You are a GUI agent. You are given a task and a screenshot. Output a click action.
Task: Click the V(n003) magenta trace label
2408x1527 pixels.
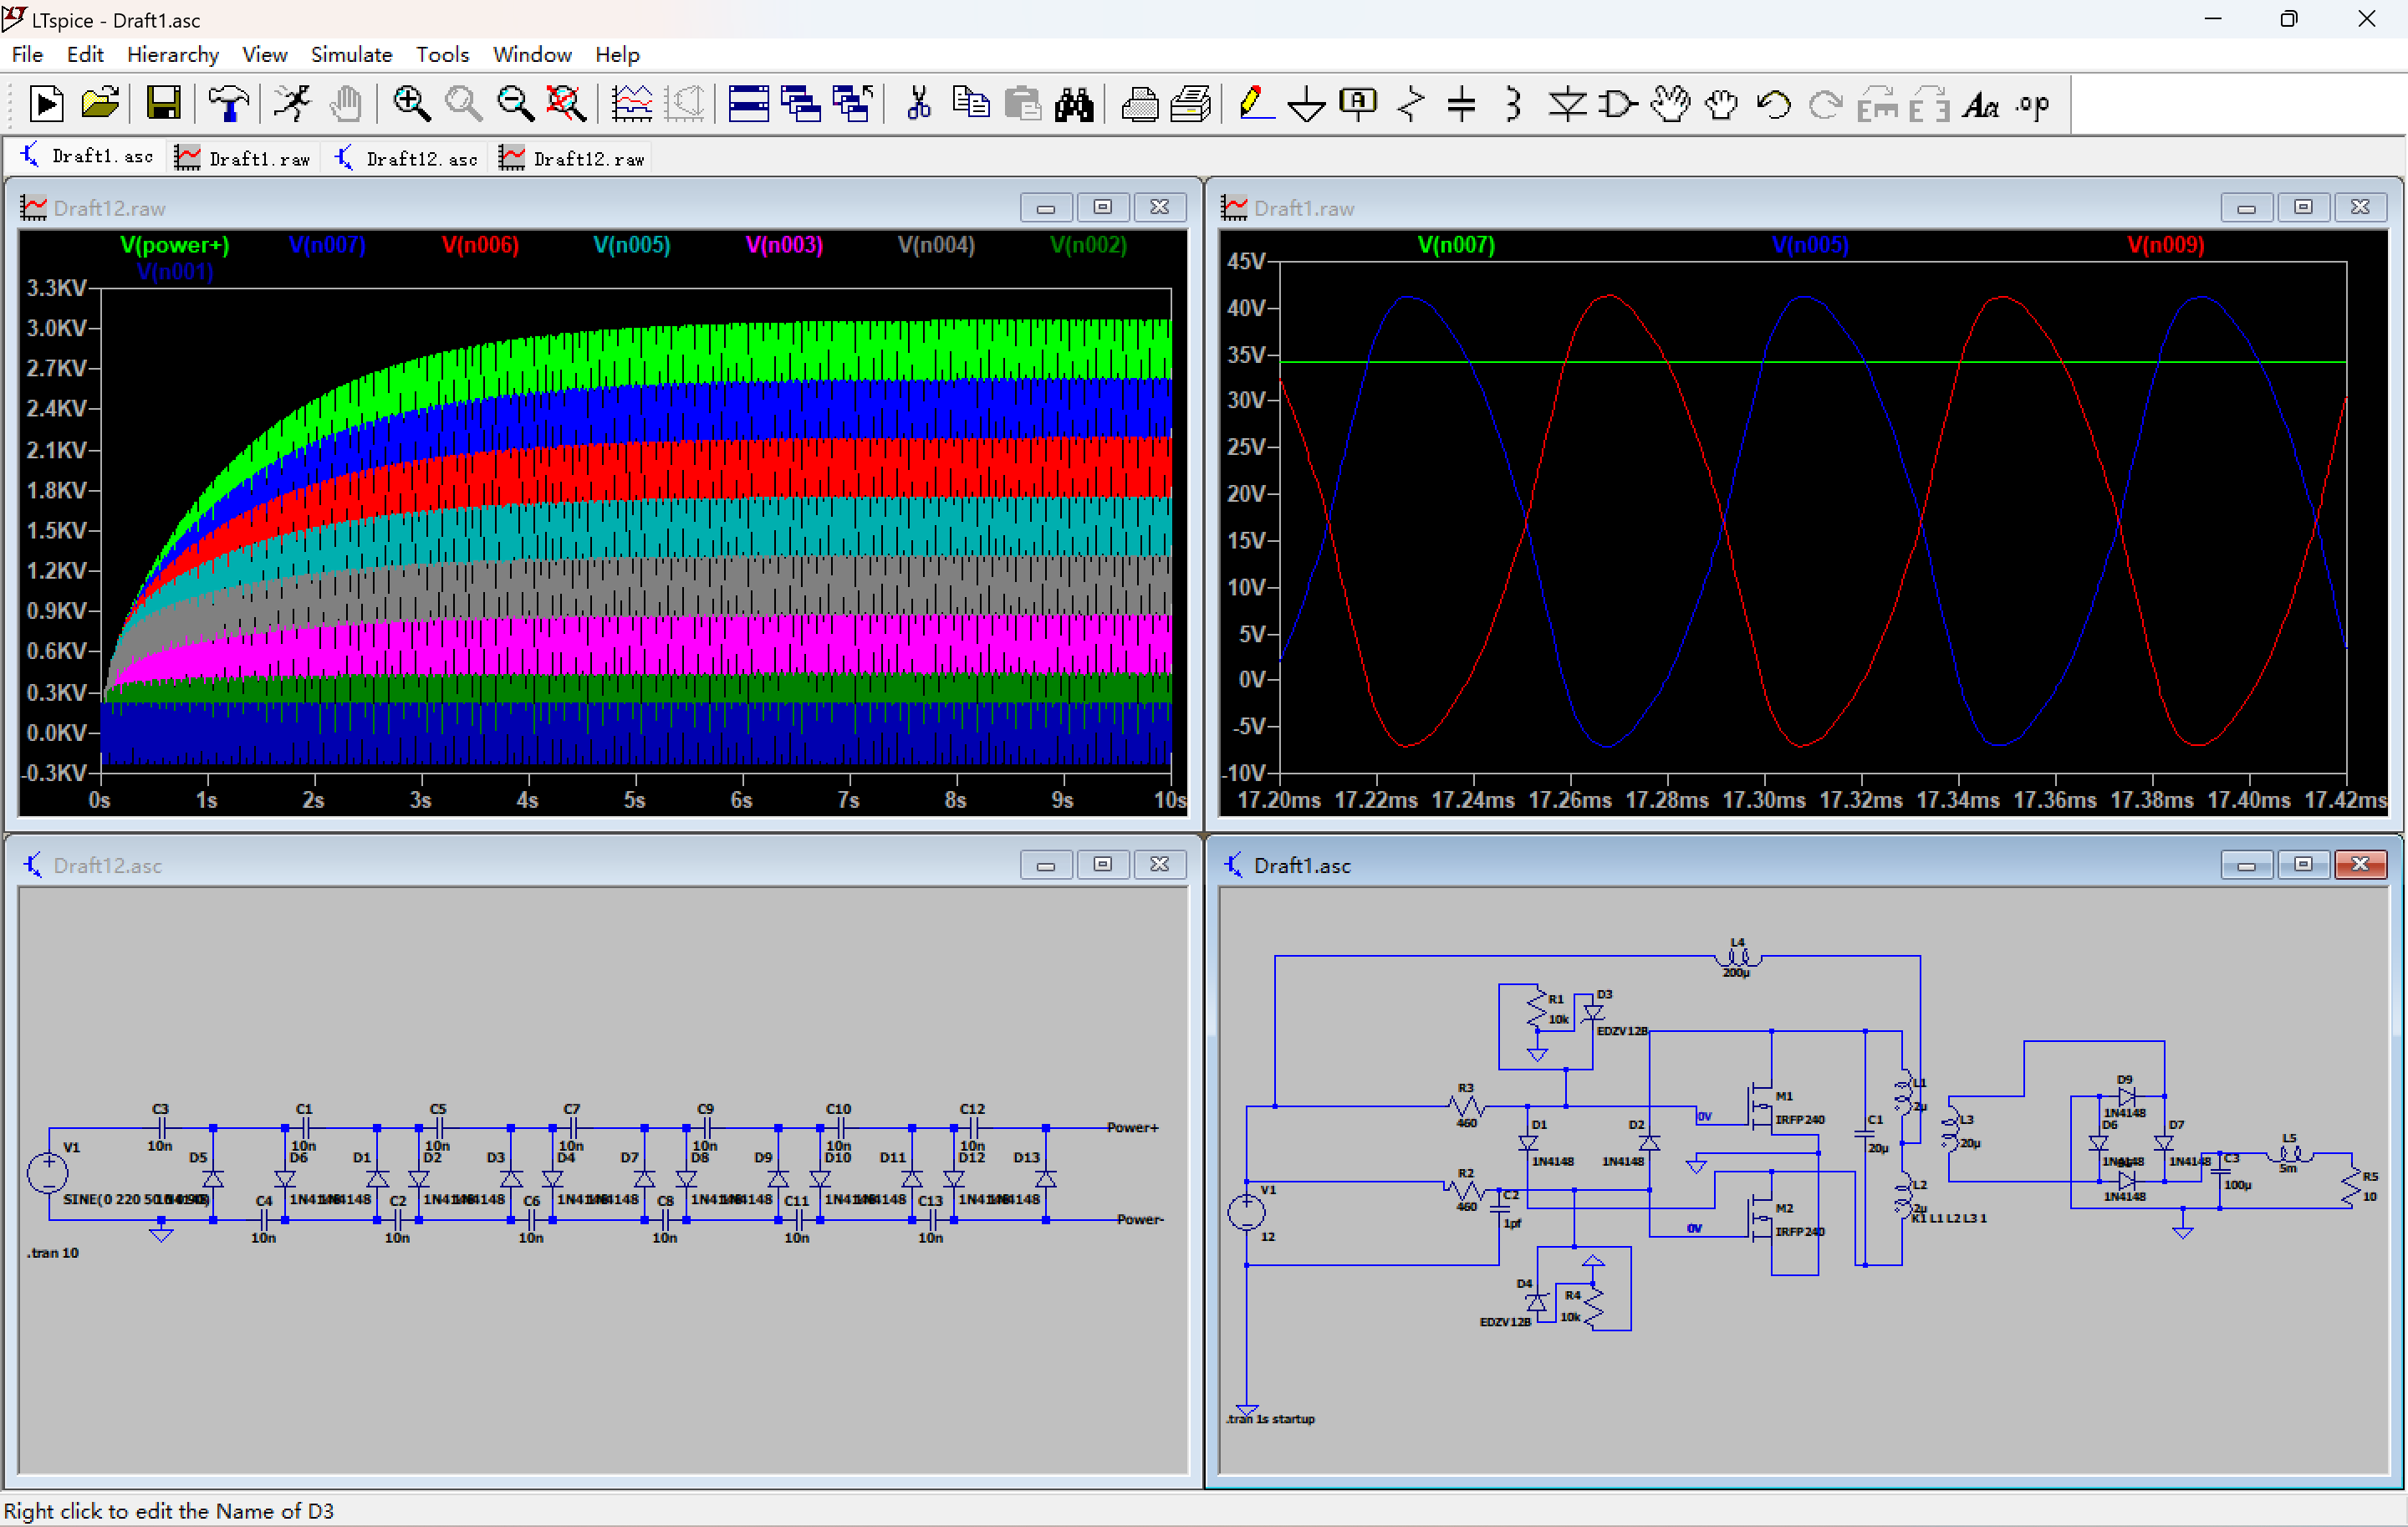coord(784,245)
